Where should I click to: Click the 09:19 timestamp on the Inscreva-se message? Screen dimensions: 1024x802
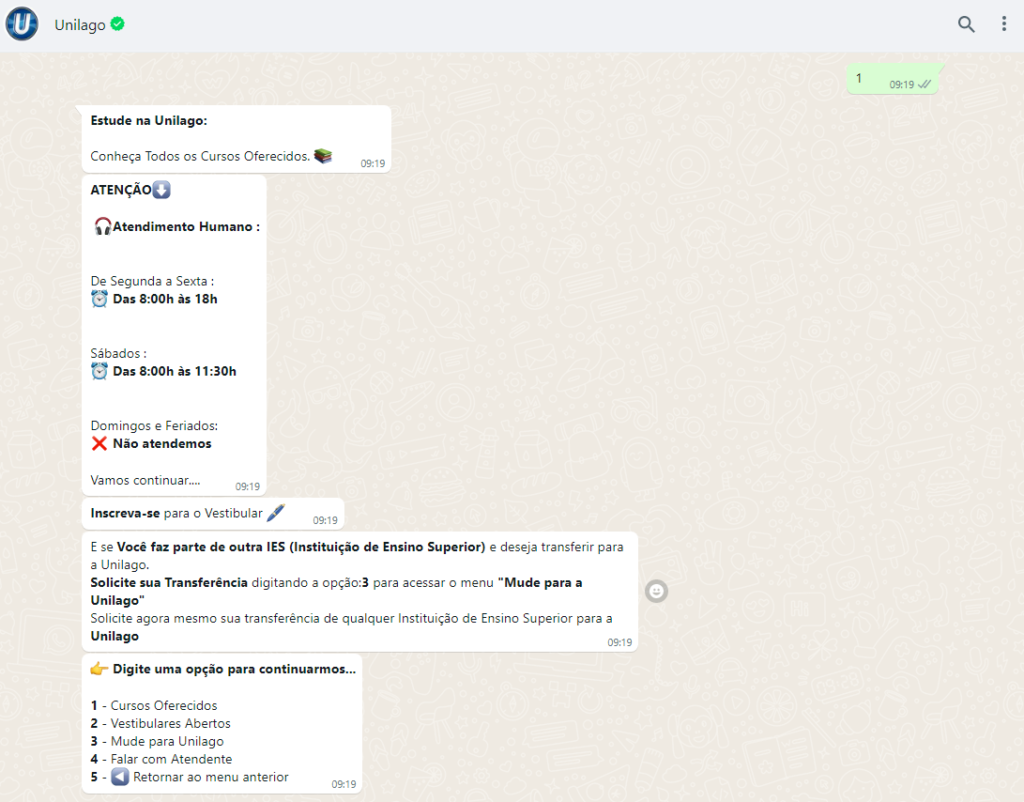coord(325,521)
